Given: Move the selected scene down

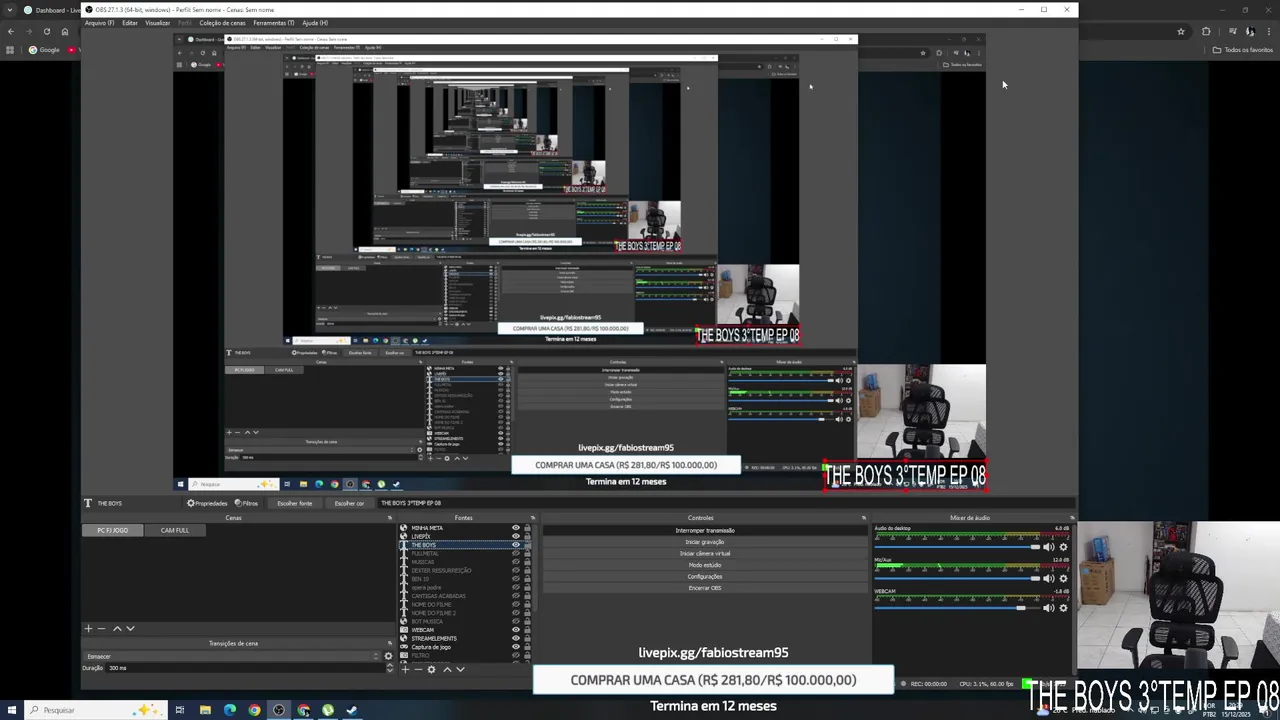Looking at the screenshot, I should (x=130, y=628).
